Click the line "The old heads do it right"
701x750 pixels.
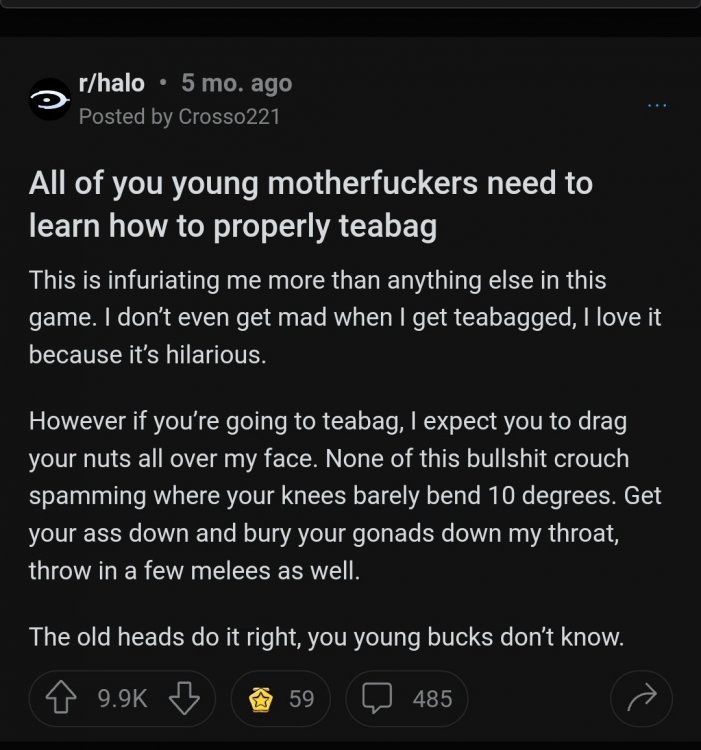326,636
